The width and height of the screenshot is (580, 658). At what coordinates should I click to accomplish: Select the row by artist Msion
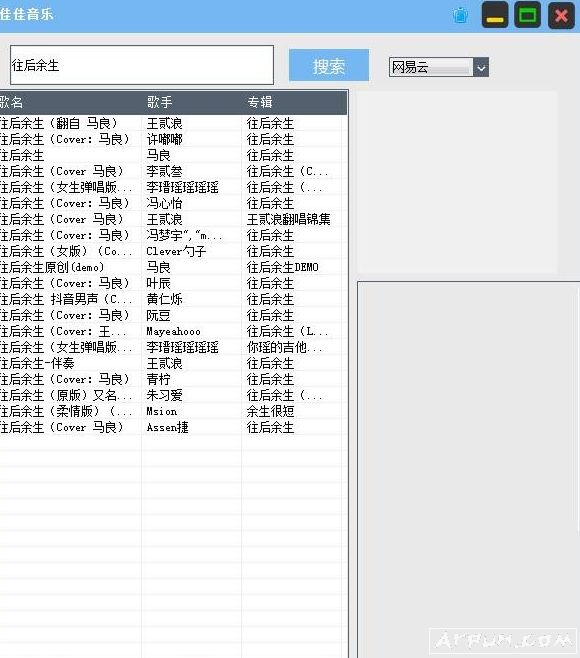click(171, 411)
